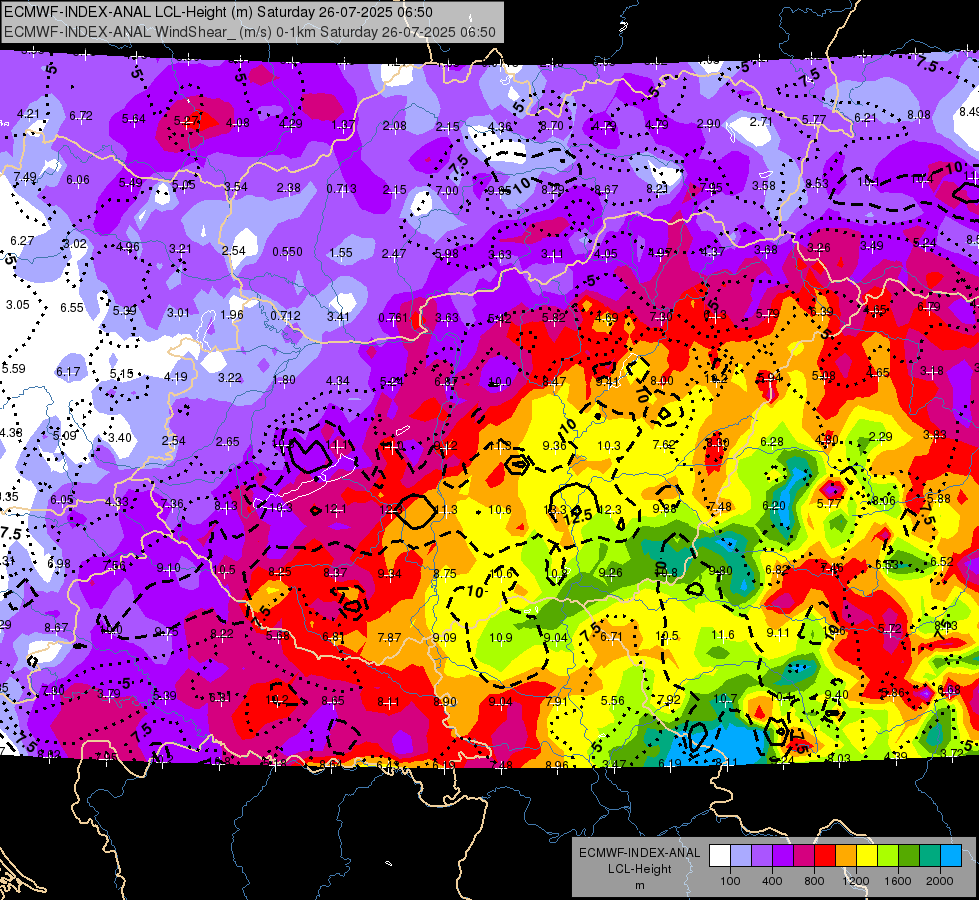
Task: Click the 6.72 wind shear value
Action: [x=81, y=116]
